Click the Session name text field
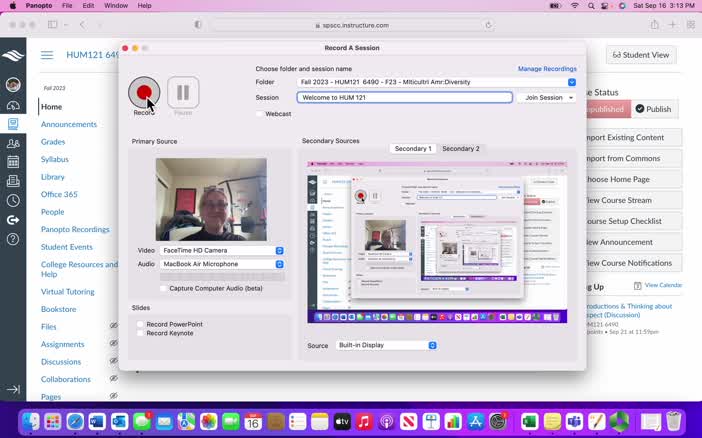Viewport: 702px width, 438px height. [404, 98]
